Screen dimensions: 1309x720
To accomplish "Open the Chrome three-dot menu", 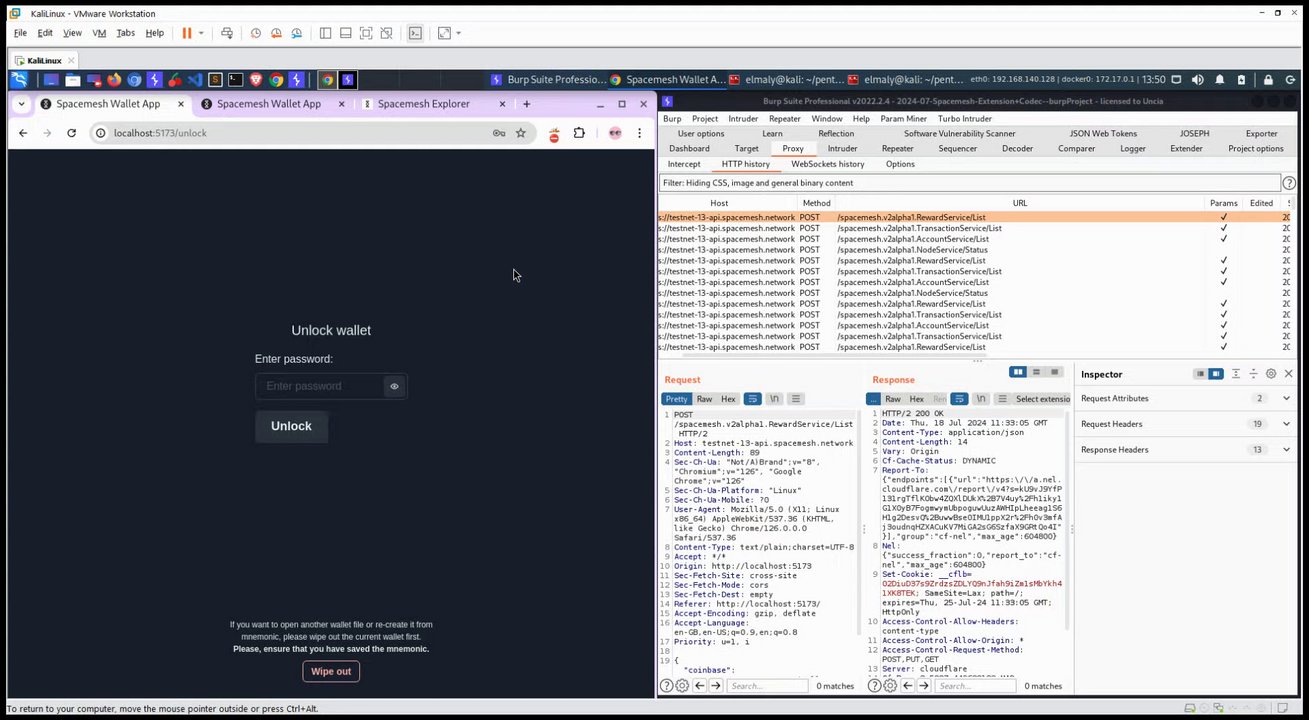I will click(639, 133).
